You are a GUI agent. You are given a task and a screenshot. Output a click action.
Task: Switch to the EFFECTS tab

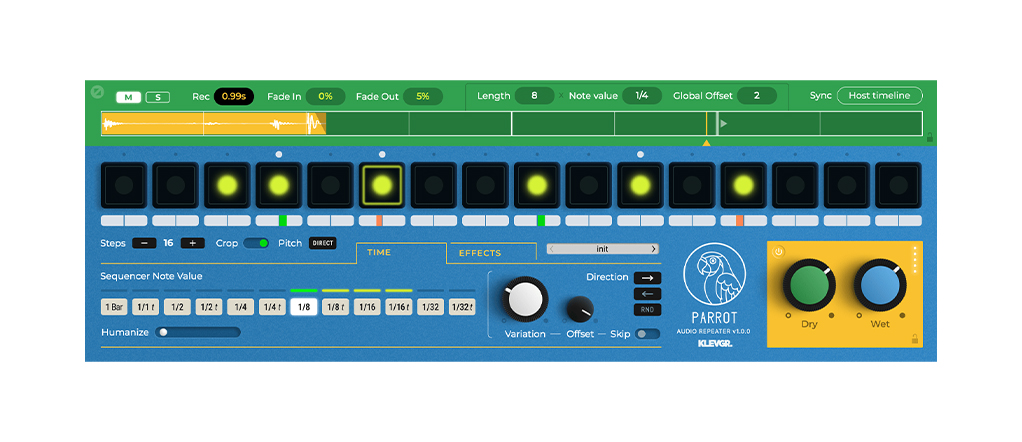[480, 253]
